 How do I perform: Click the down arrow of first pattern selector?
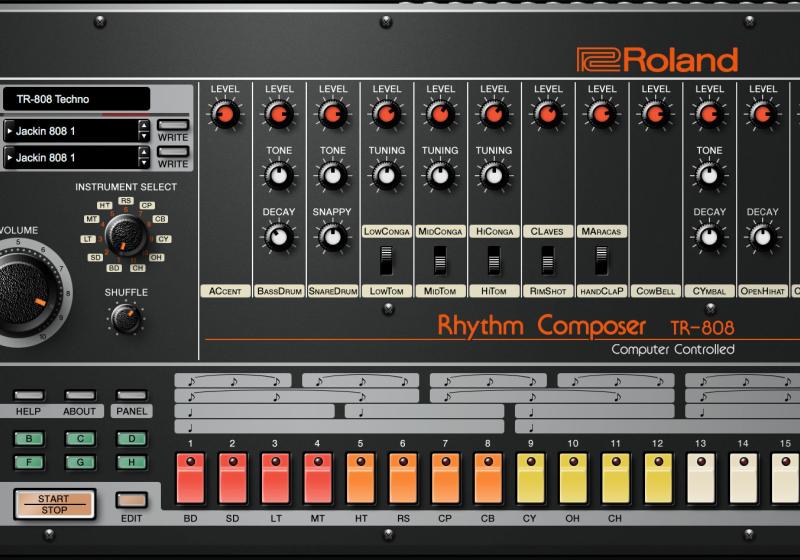(x=144, y=136)
